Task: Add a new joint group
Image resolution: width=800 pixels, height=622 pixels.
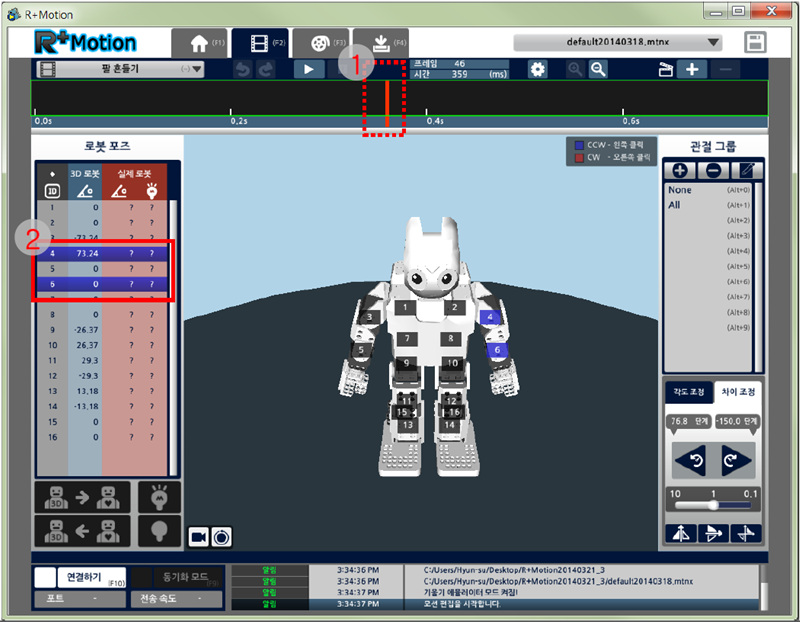Action: pos(678,170)
